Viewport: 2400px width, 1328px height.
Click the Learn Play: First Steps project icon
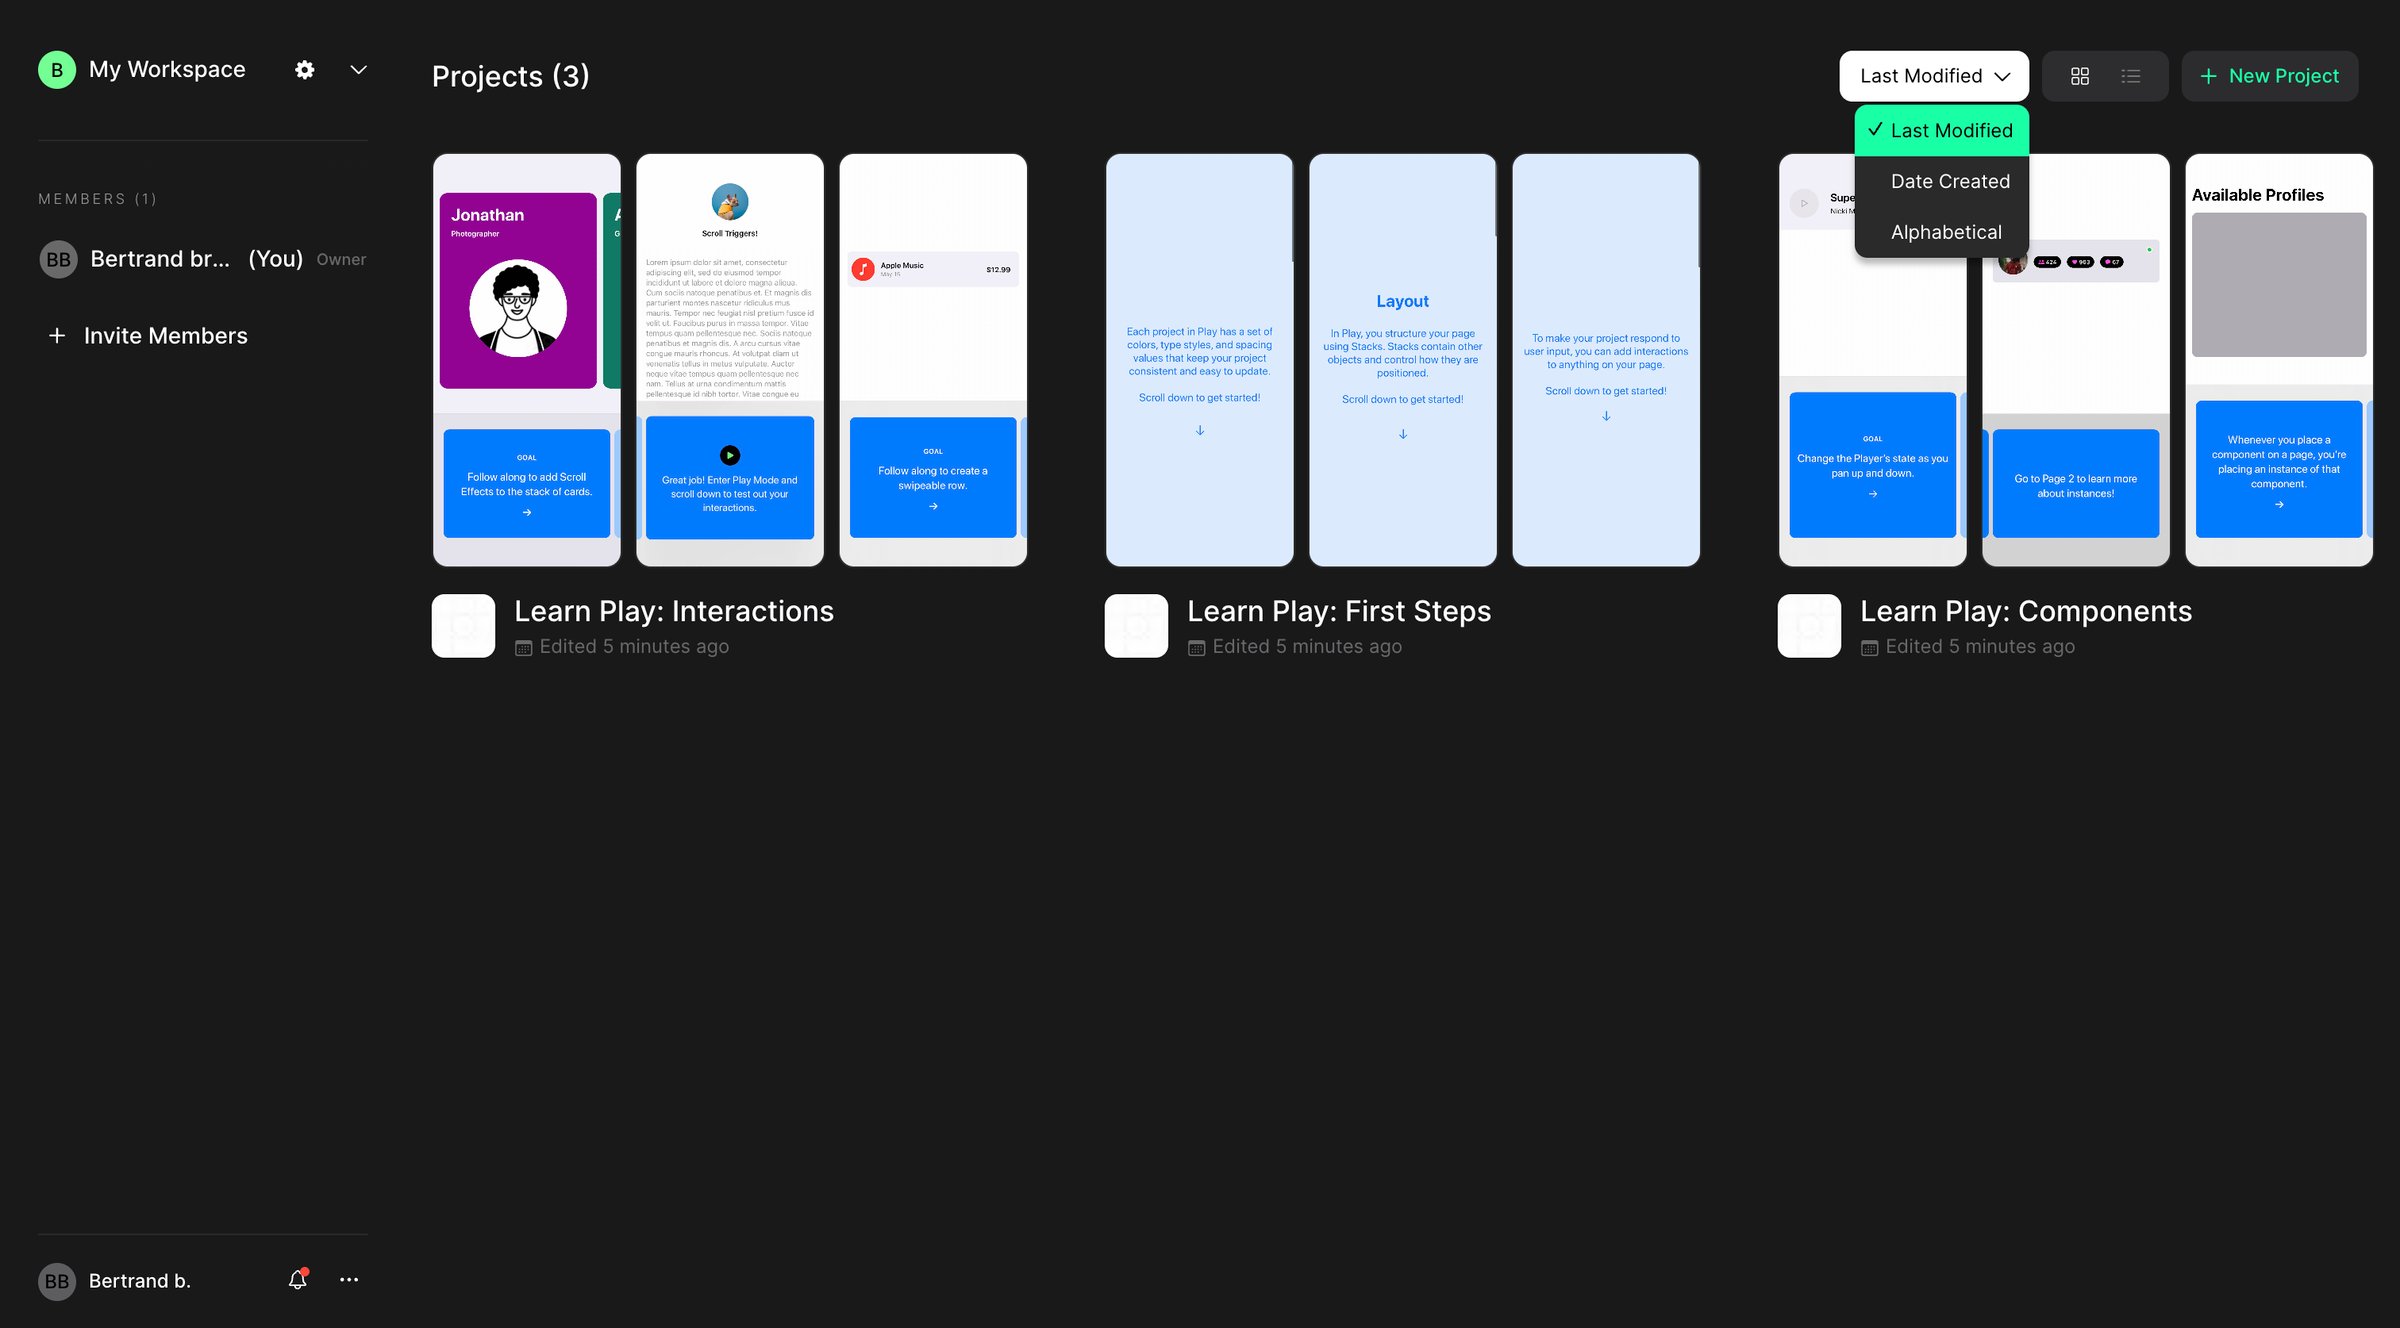(x=1136, y=626)
